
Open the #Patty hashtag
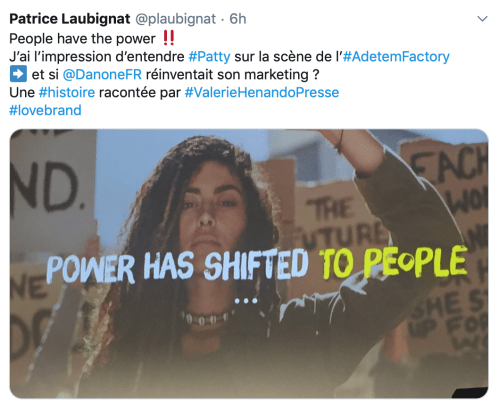point(209,57)
